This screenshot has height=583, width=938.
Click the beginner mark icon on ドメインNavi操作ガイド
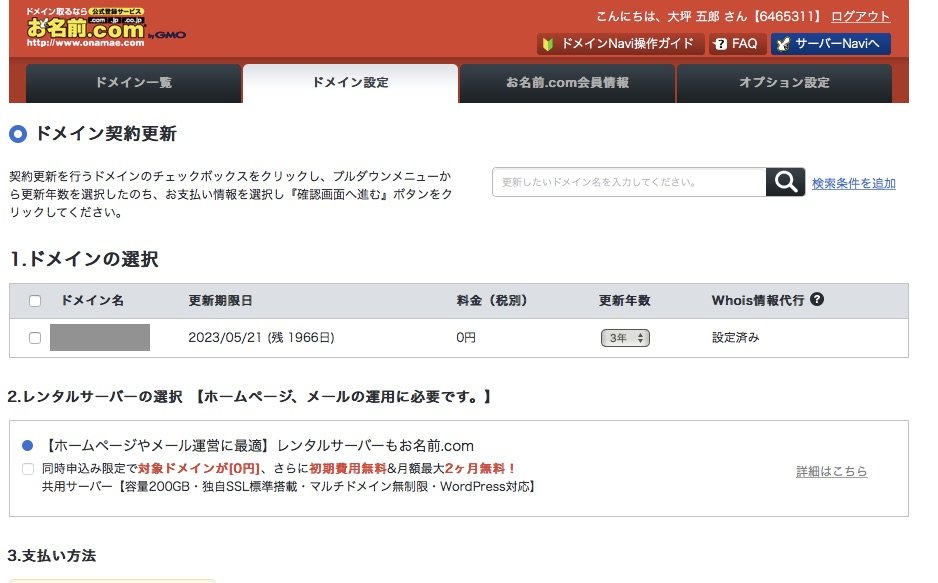[x=547, y=44]
